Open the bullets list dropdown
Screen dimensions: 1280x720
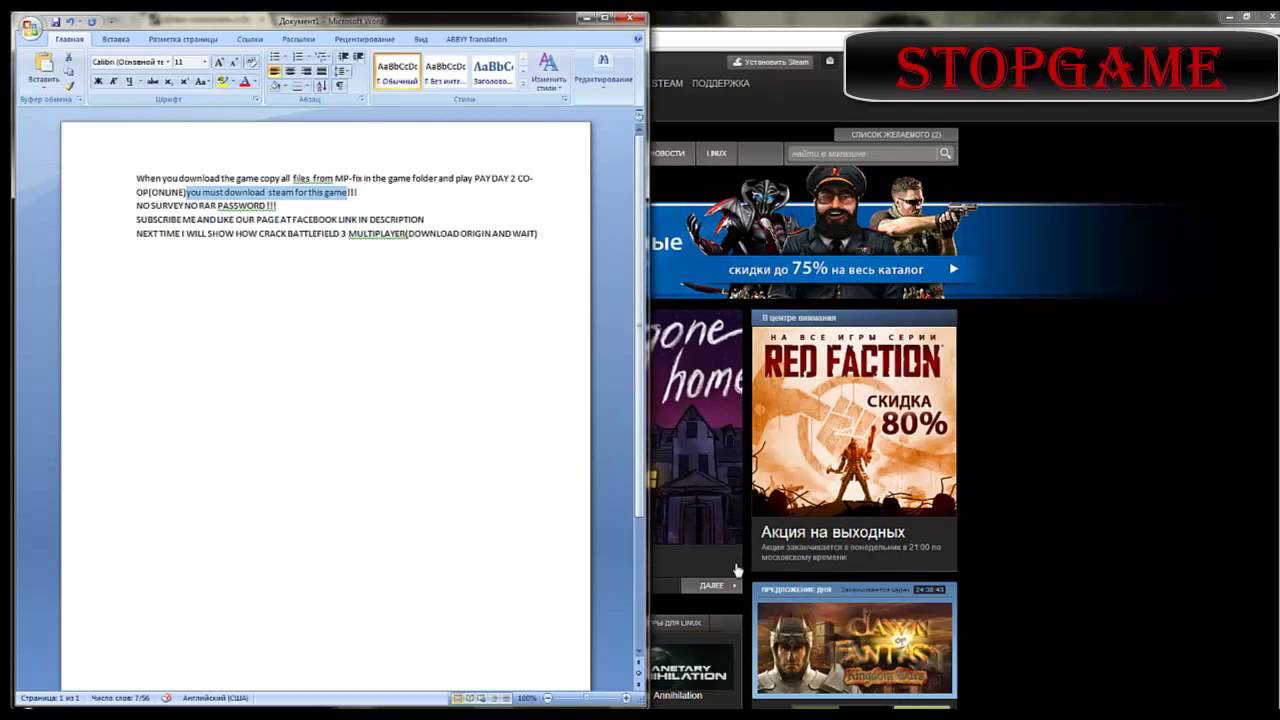coord(288,57)
